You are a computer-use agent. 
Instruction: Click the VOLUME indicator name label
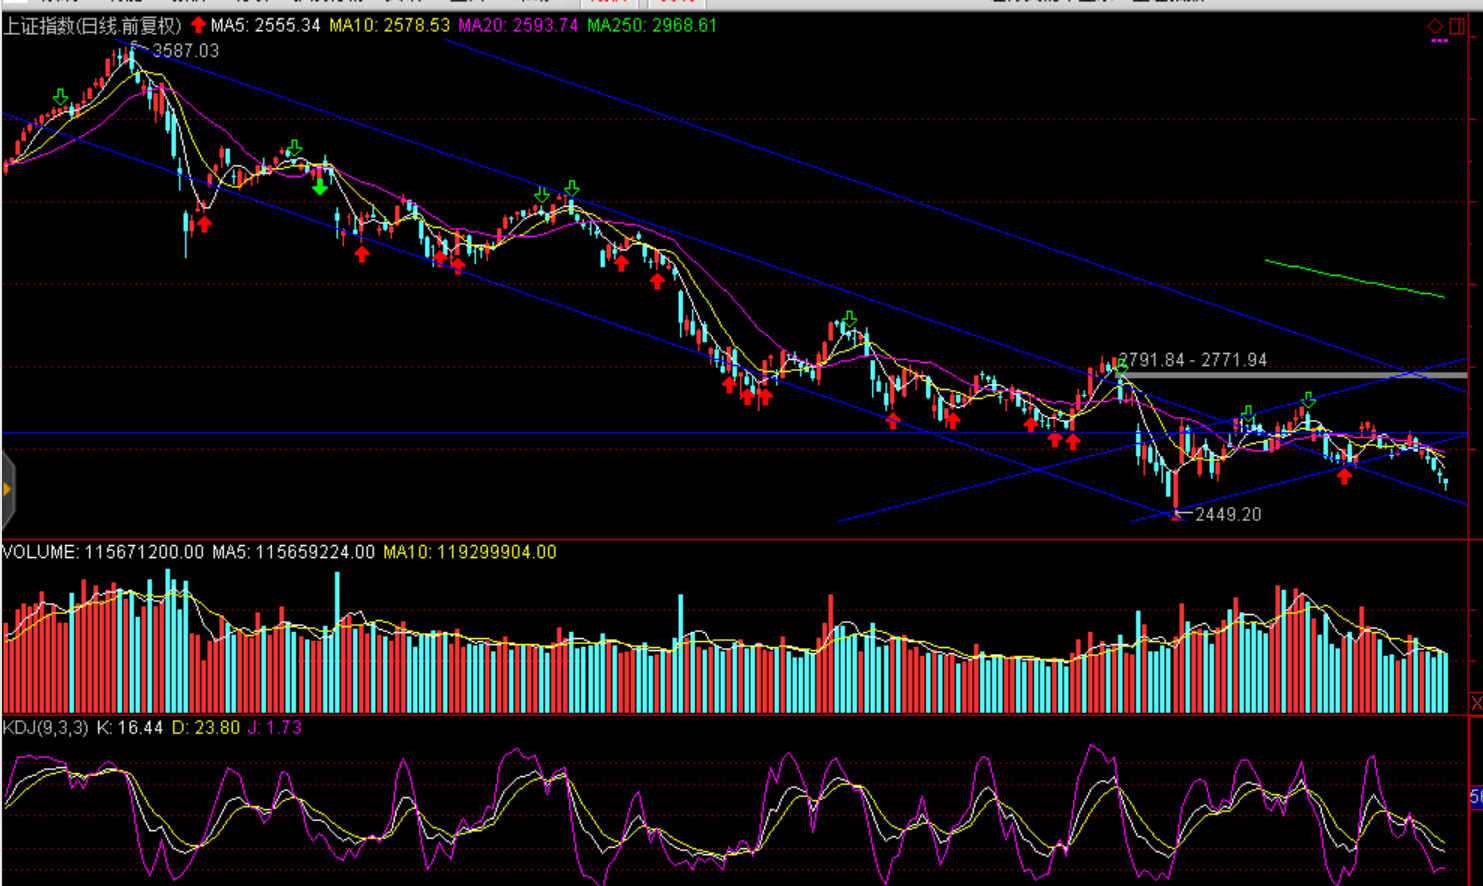[x=40, y=552]
